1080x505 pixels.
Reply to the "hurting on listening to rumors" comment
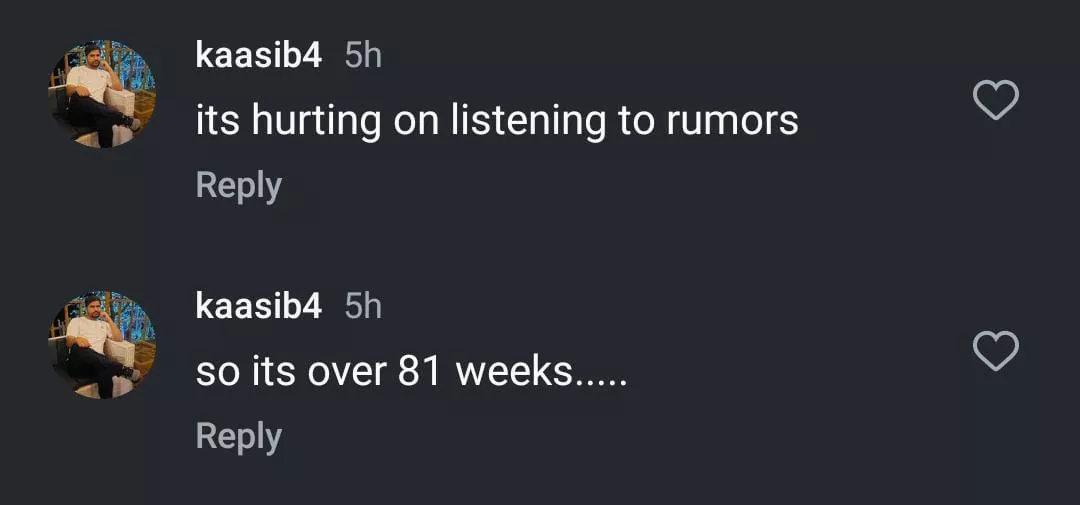[238, 186]
